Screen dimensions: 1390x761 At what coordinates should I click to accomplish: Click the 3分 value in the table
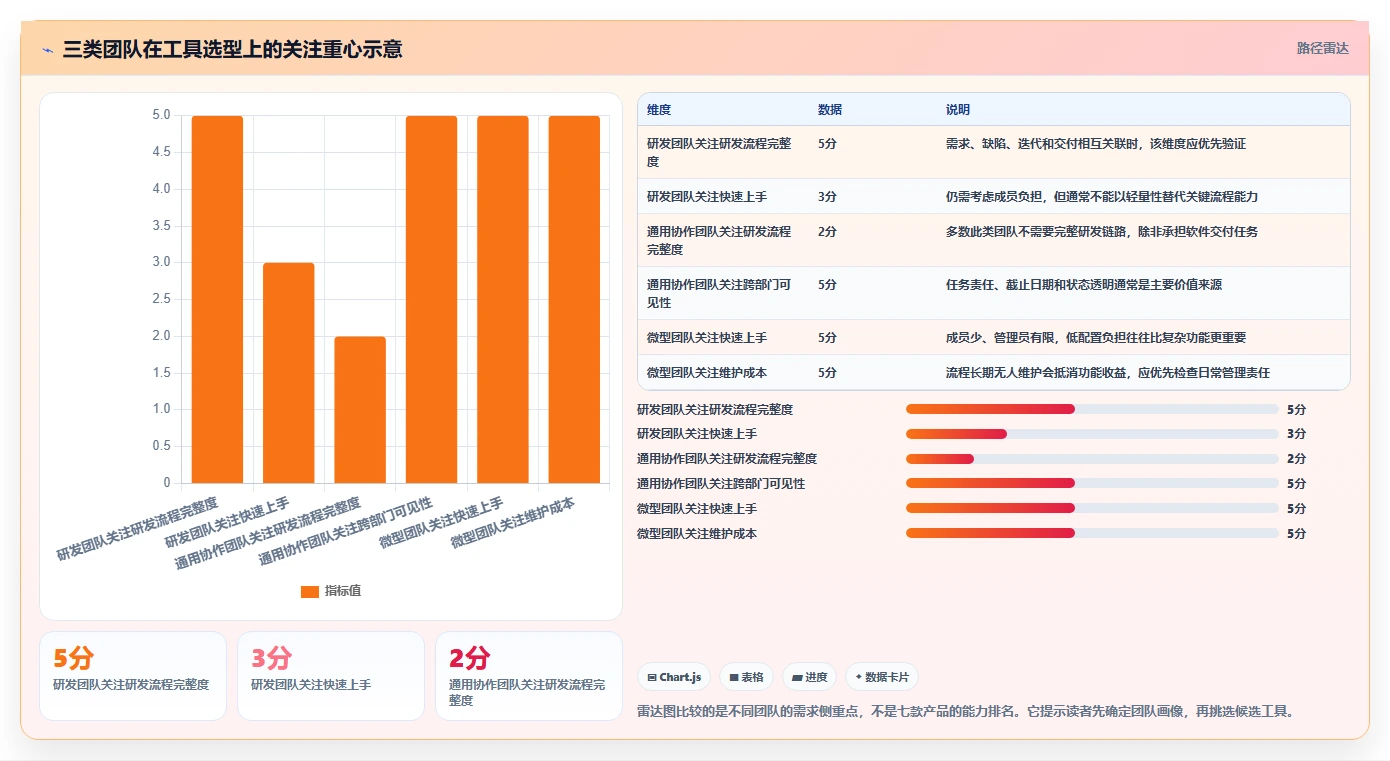pyautogui.click(x=827, y=197)
